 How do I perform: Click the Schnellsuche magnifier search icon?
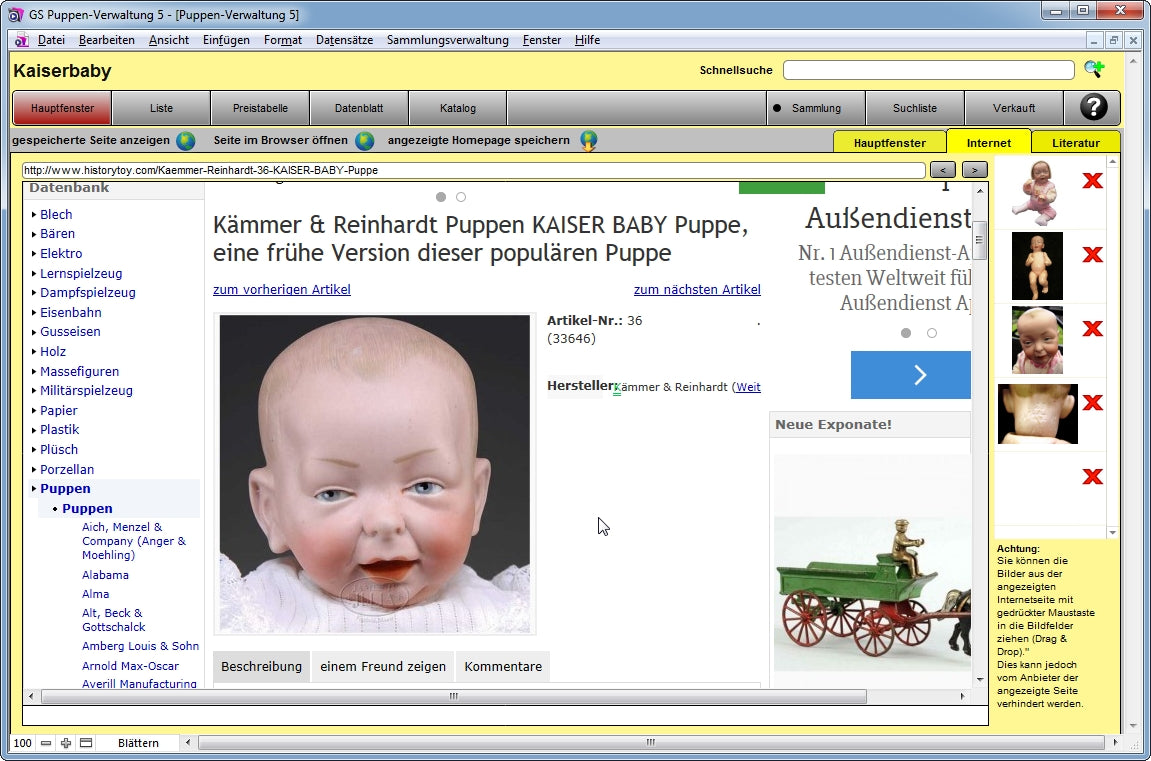click(x=1094, y=70)
